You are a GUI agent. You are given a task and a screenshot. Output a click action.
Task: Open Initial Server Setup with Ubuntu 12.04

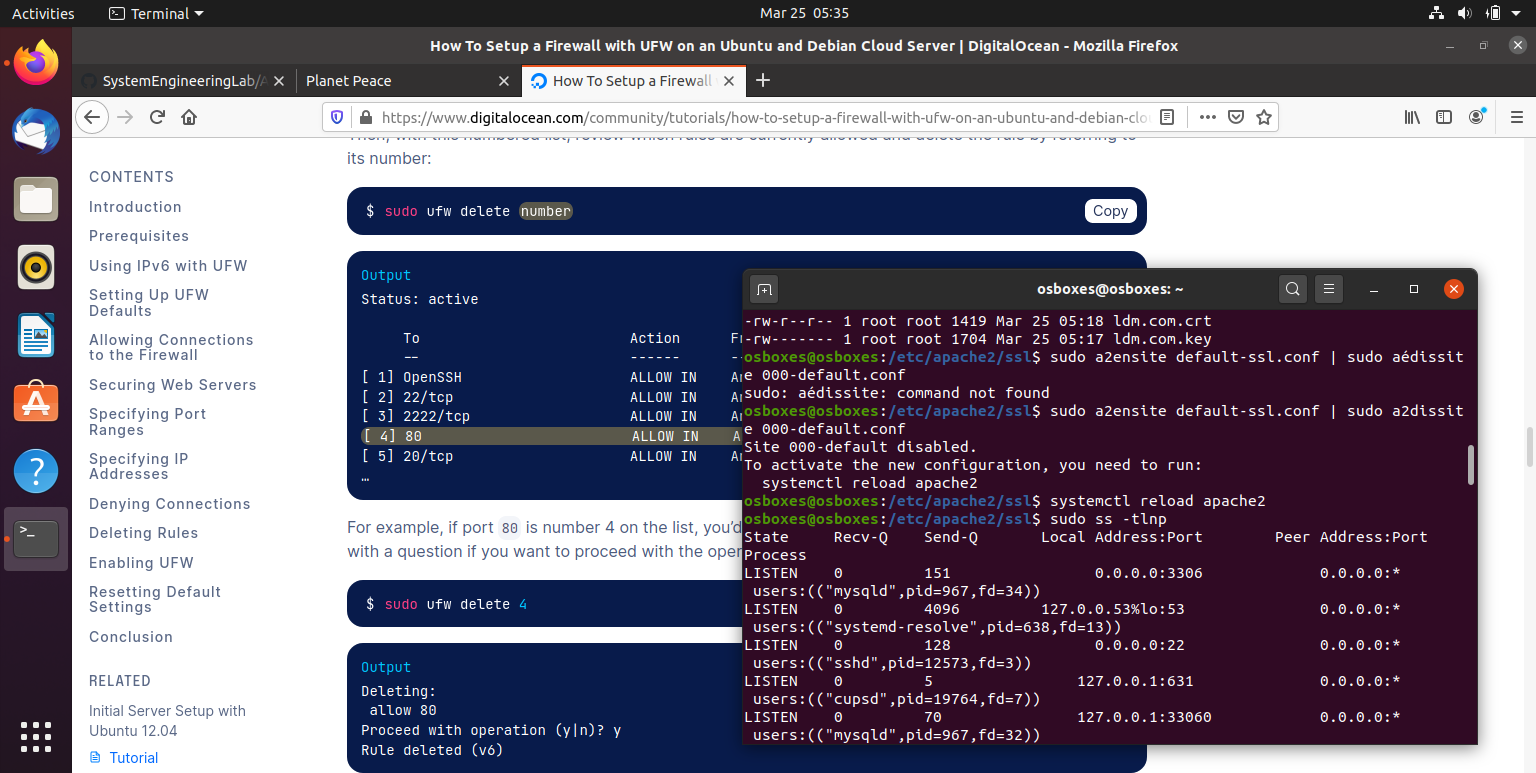(167, 721)
